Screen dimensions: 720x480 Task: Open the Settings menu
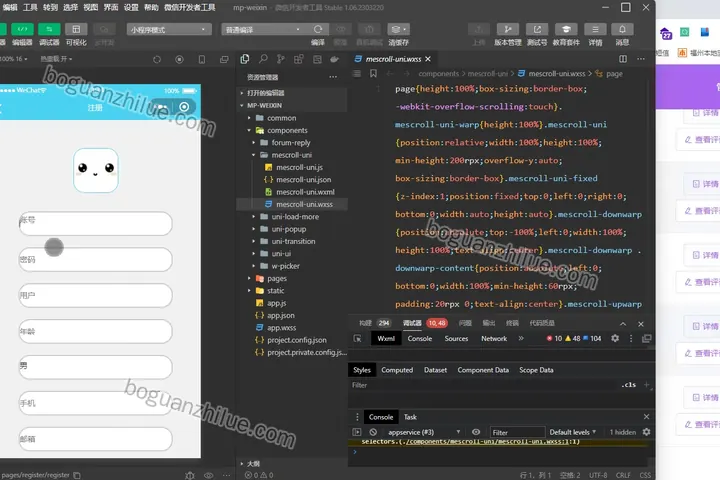pos(131,7)
